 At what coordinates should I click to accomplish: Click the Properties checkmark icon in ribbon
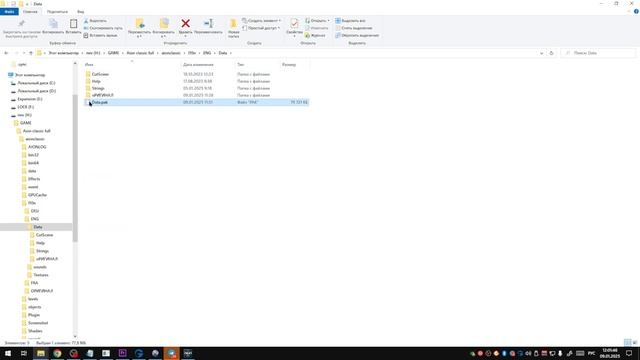294,23
